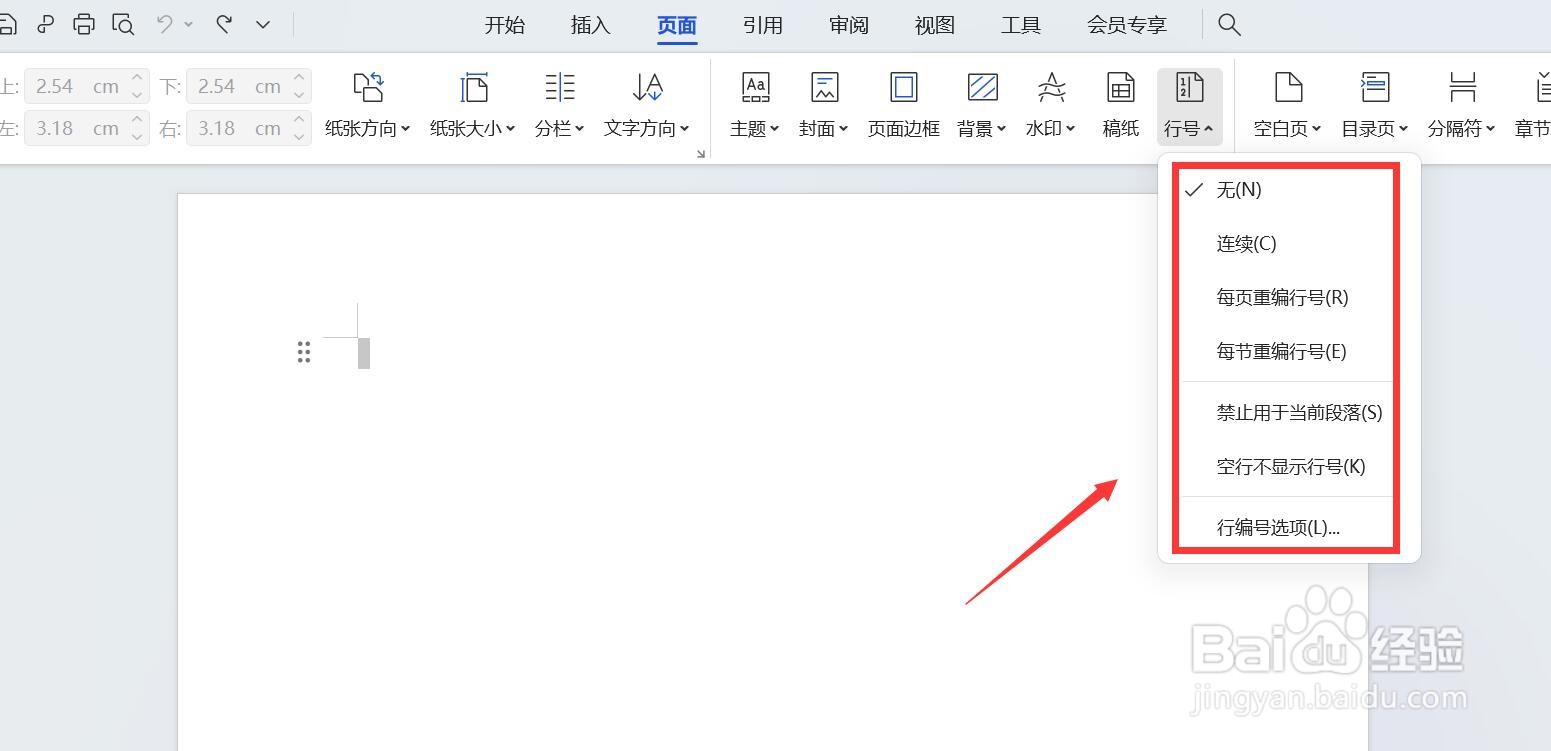Click the printer icon in quick access toolbar
Viewport: 1551px width, 751px height.
pyautogui.click(x=83, y=24)
